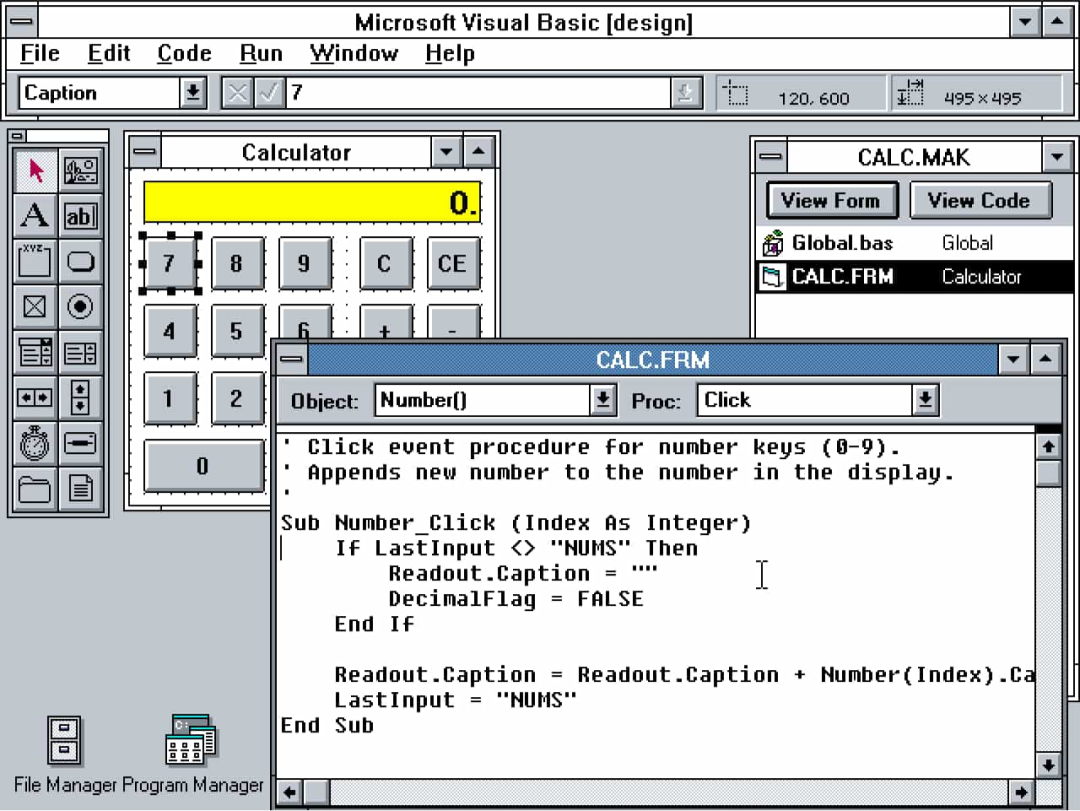1080x811 pixels.
Task: Open the File menu
Action: tap(39, 53)
